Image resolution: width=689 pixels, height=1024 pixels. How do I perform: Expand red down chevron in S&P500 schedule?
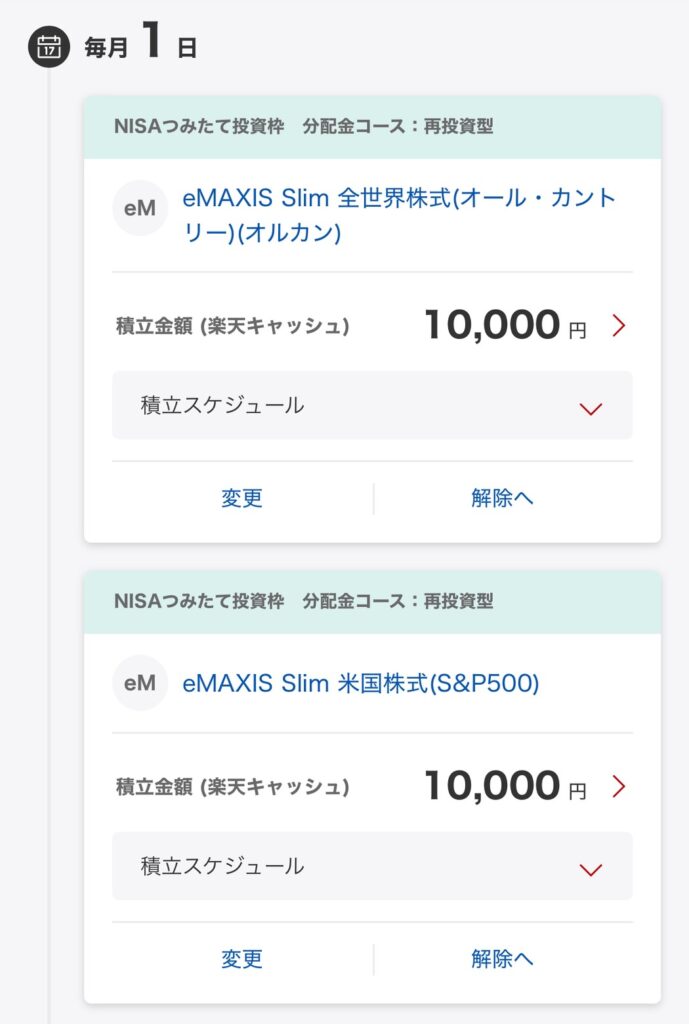591,869
